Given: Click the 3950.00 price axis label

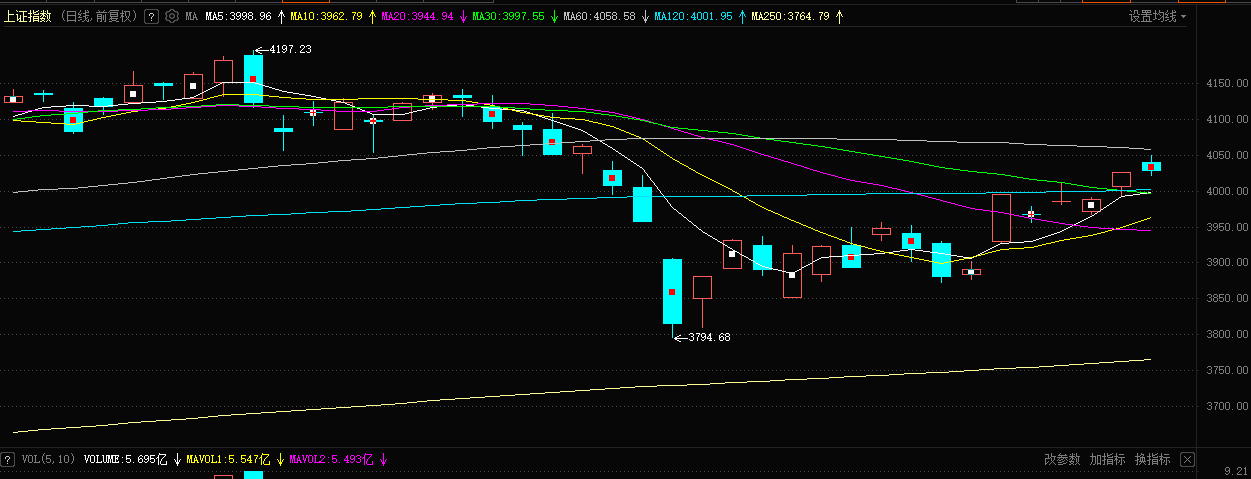Looking at the screenshot, I should [x=1225, y=227].
